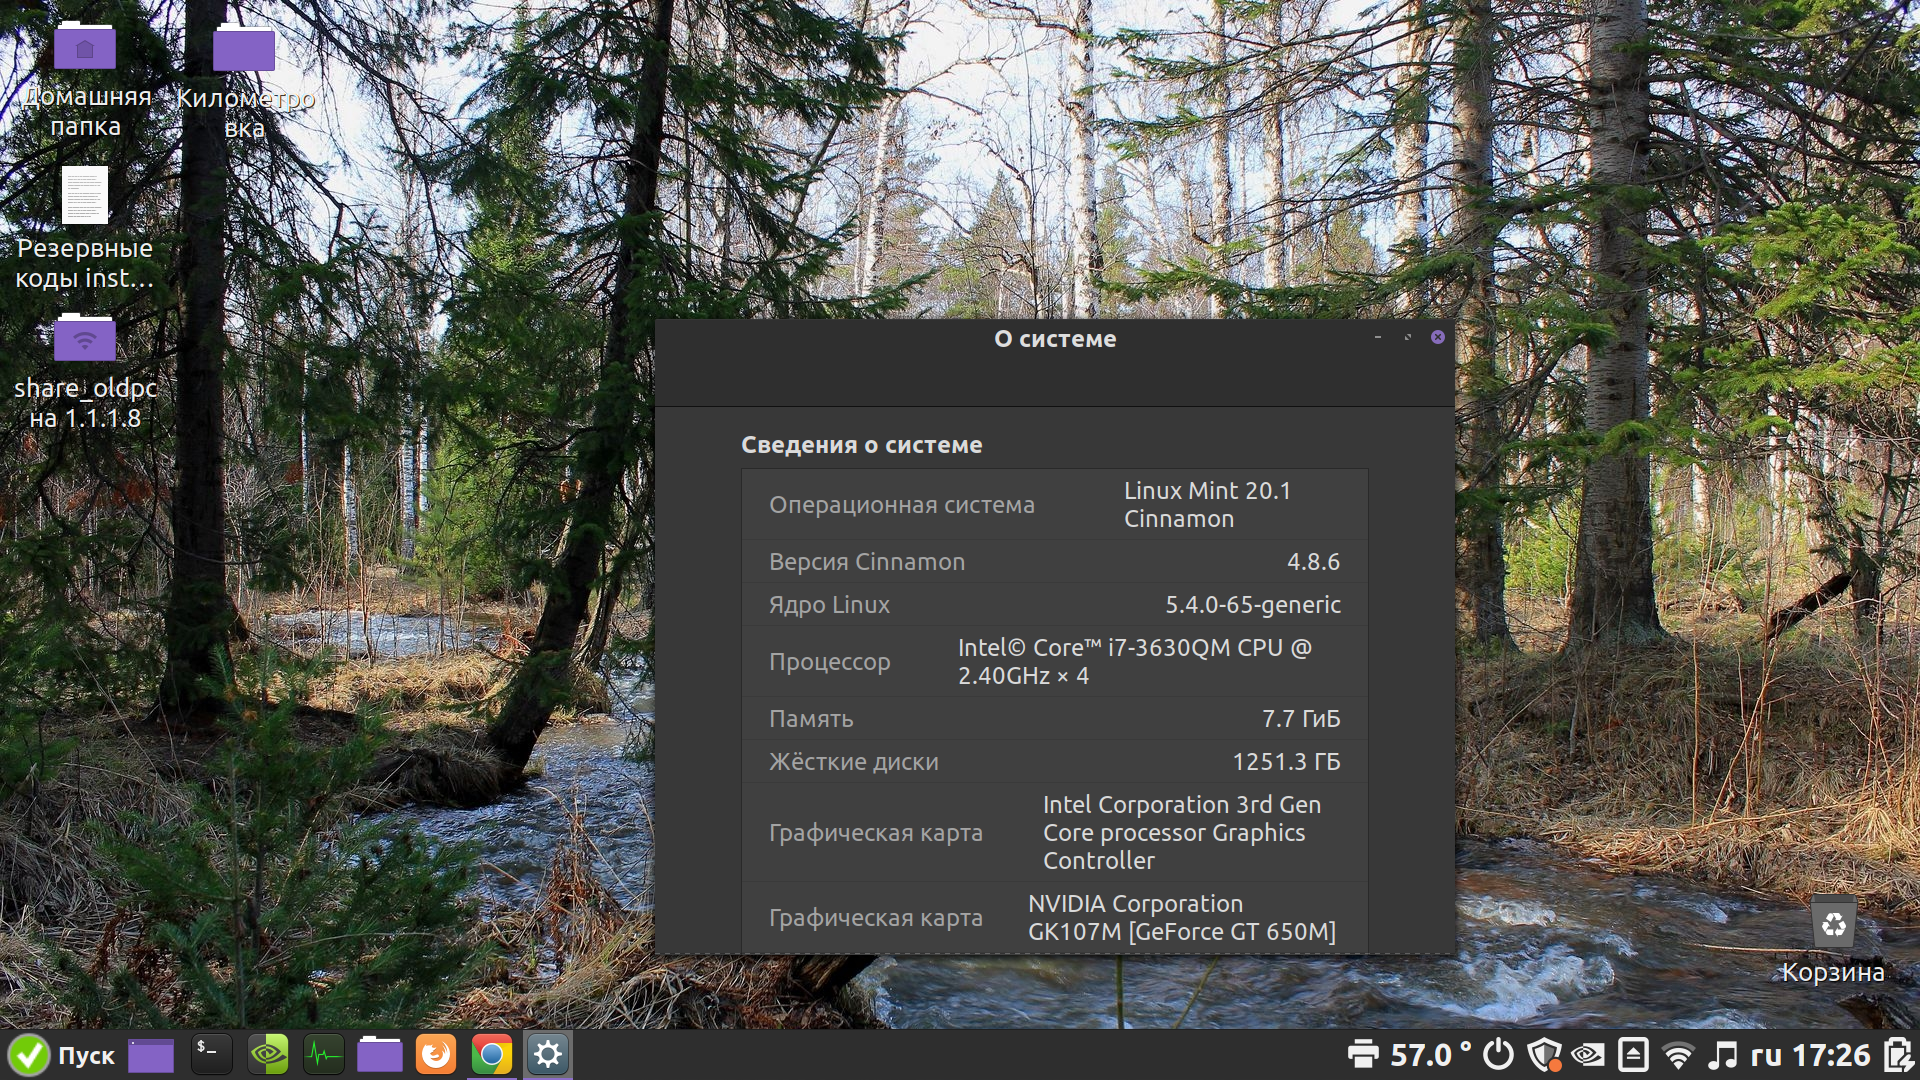Screen dimensions: 1920x1080
Task: Switch keyboard layout via ru indicator
Action: tap(1766, 1055)
